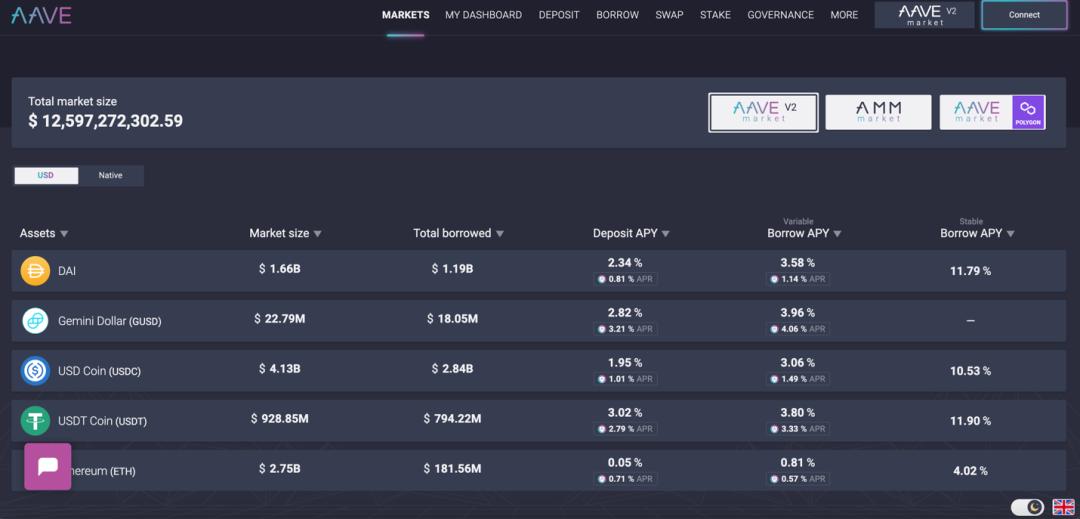This screenshot has width=1080, height=519.
Task: Open the MY DASHBOARD menu item
Action: click(x=484, y=14)
